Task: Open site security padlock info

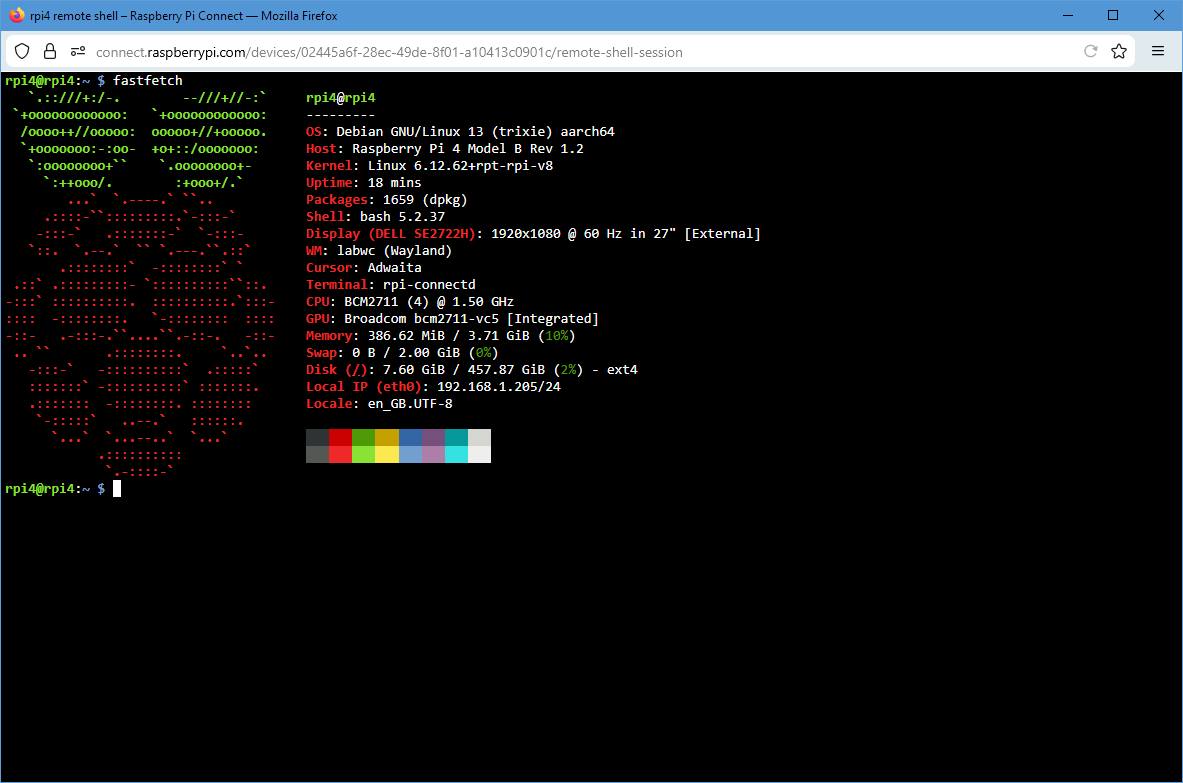Action: 49,51
